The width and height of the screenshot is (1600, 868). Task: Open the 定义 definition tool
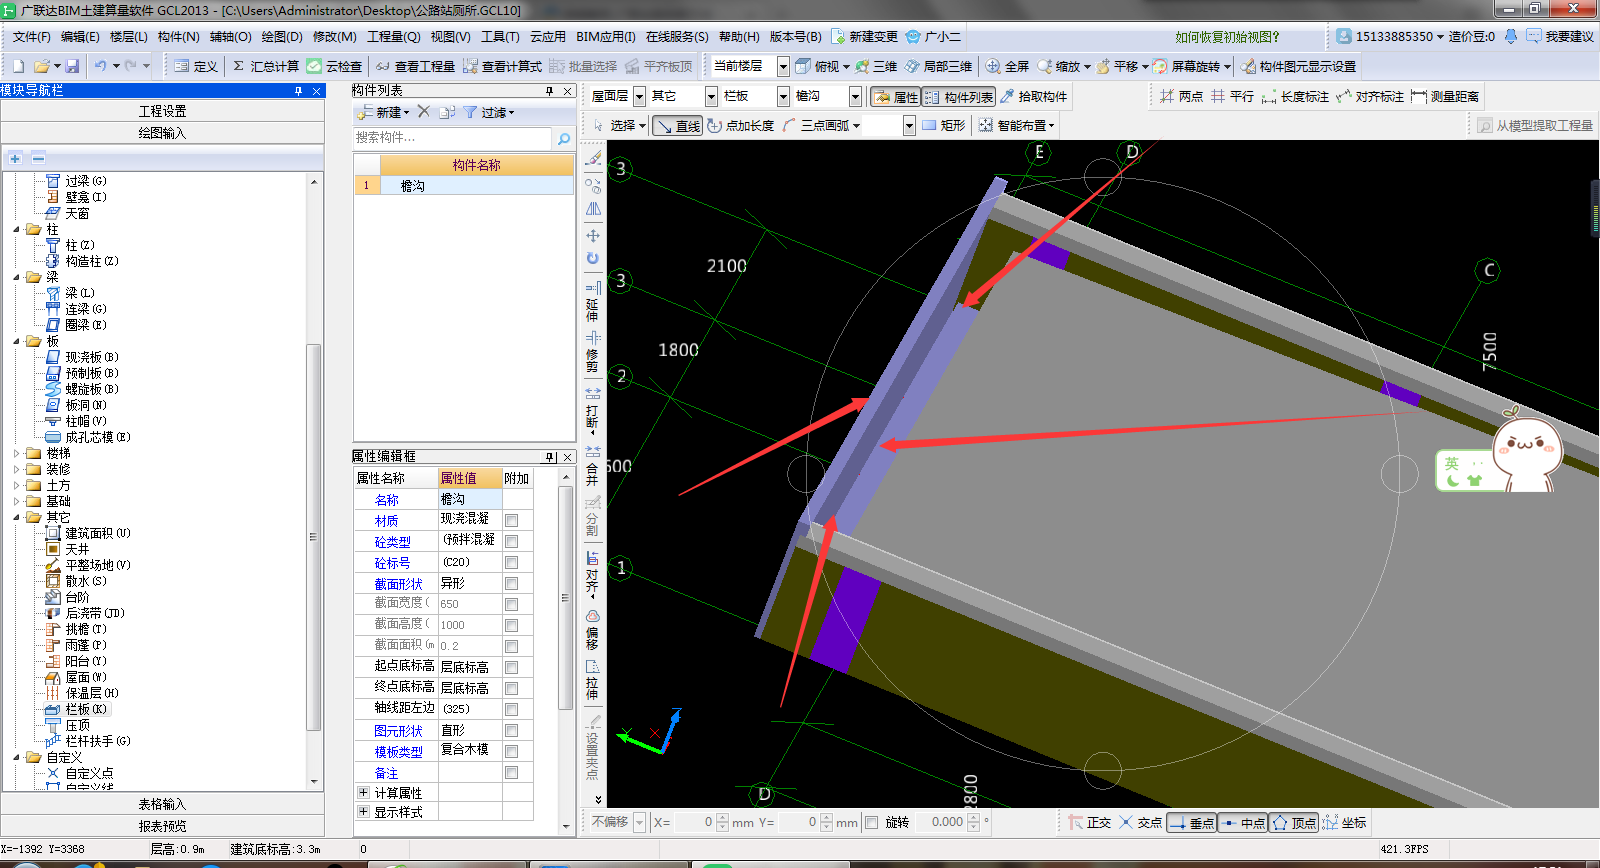(196, 66)
